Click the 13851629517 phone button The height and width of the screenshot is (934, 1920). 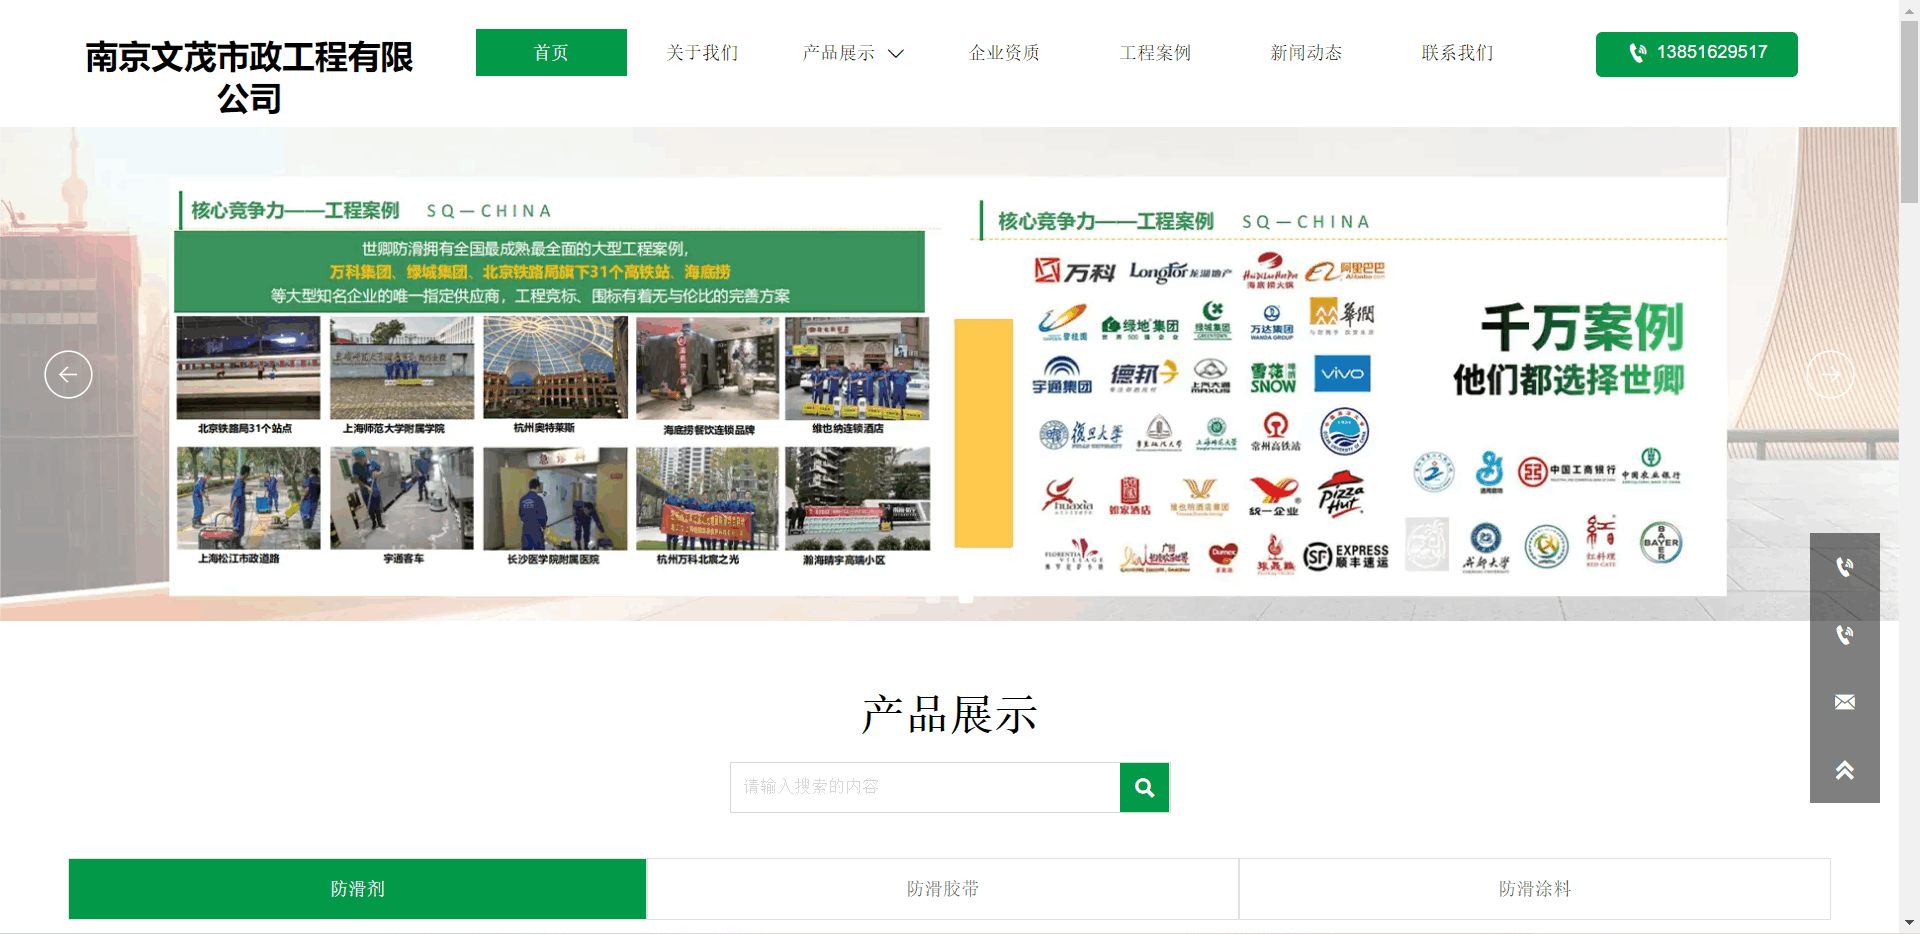coord(1696,54)
